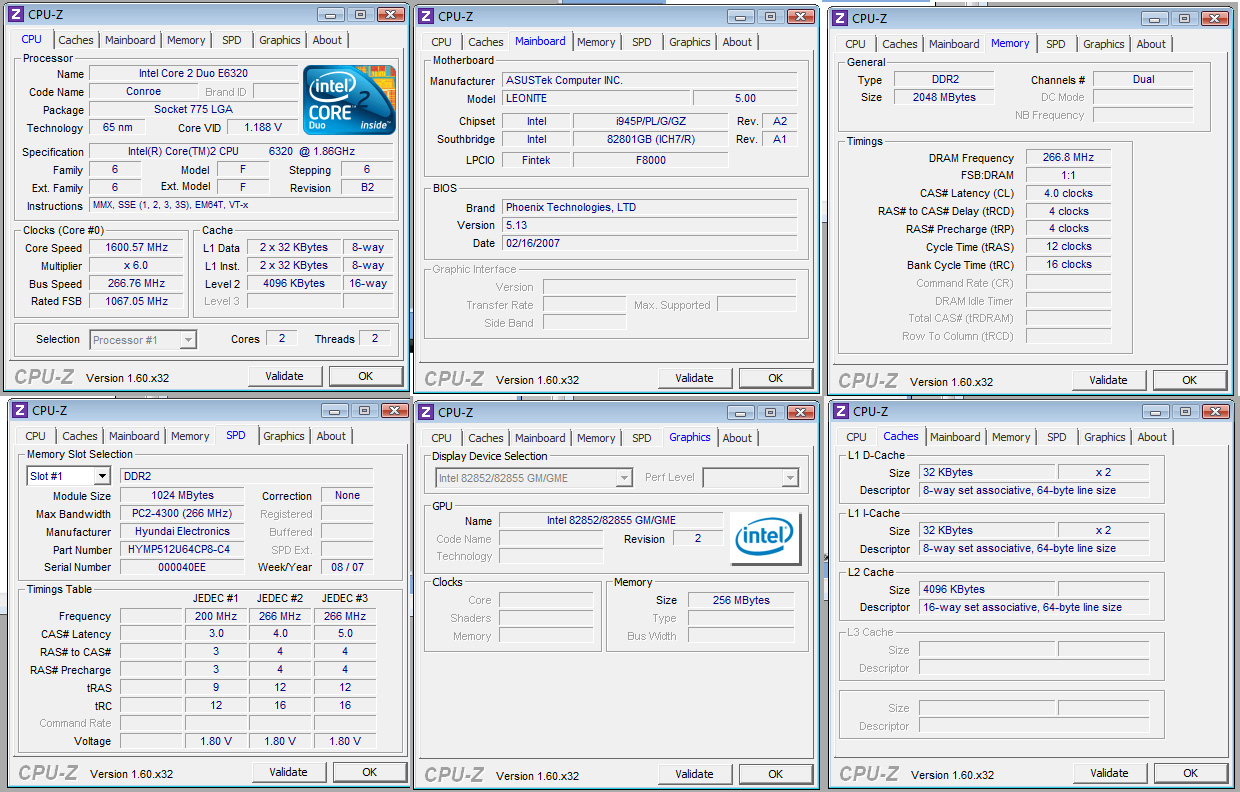The width and height of the screenshot is (1240, 792).
Task: Click the Max Bandwidth 'PC2-4300 (266 MHz)' value
Action: pos(181,514)
